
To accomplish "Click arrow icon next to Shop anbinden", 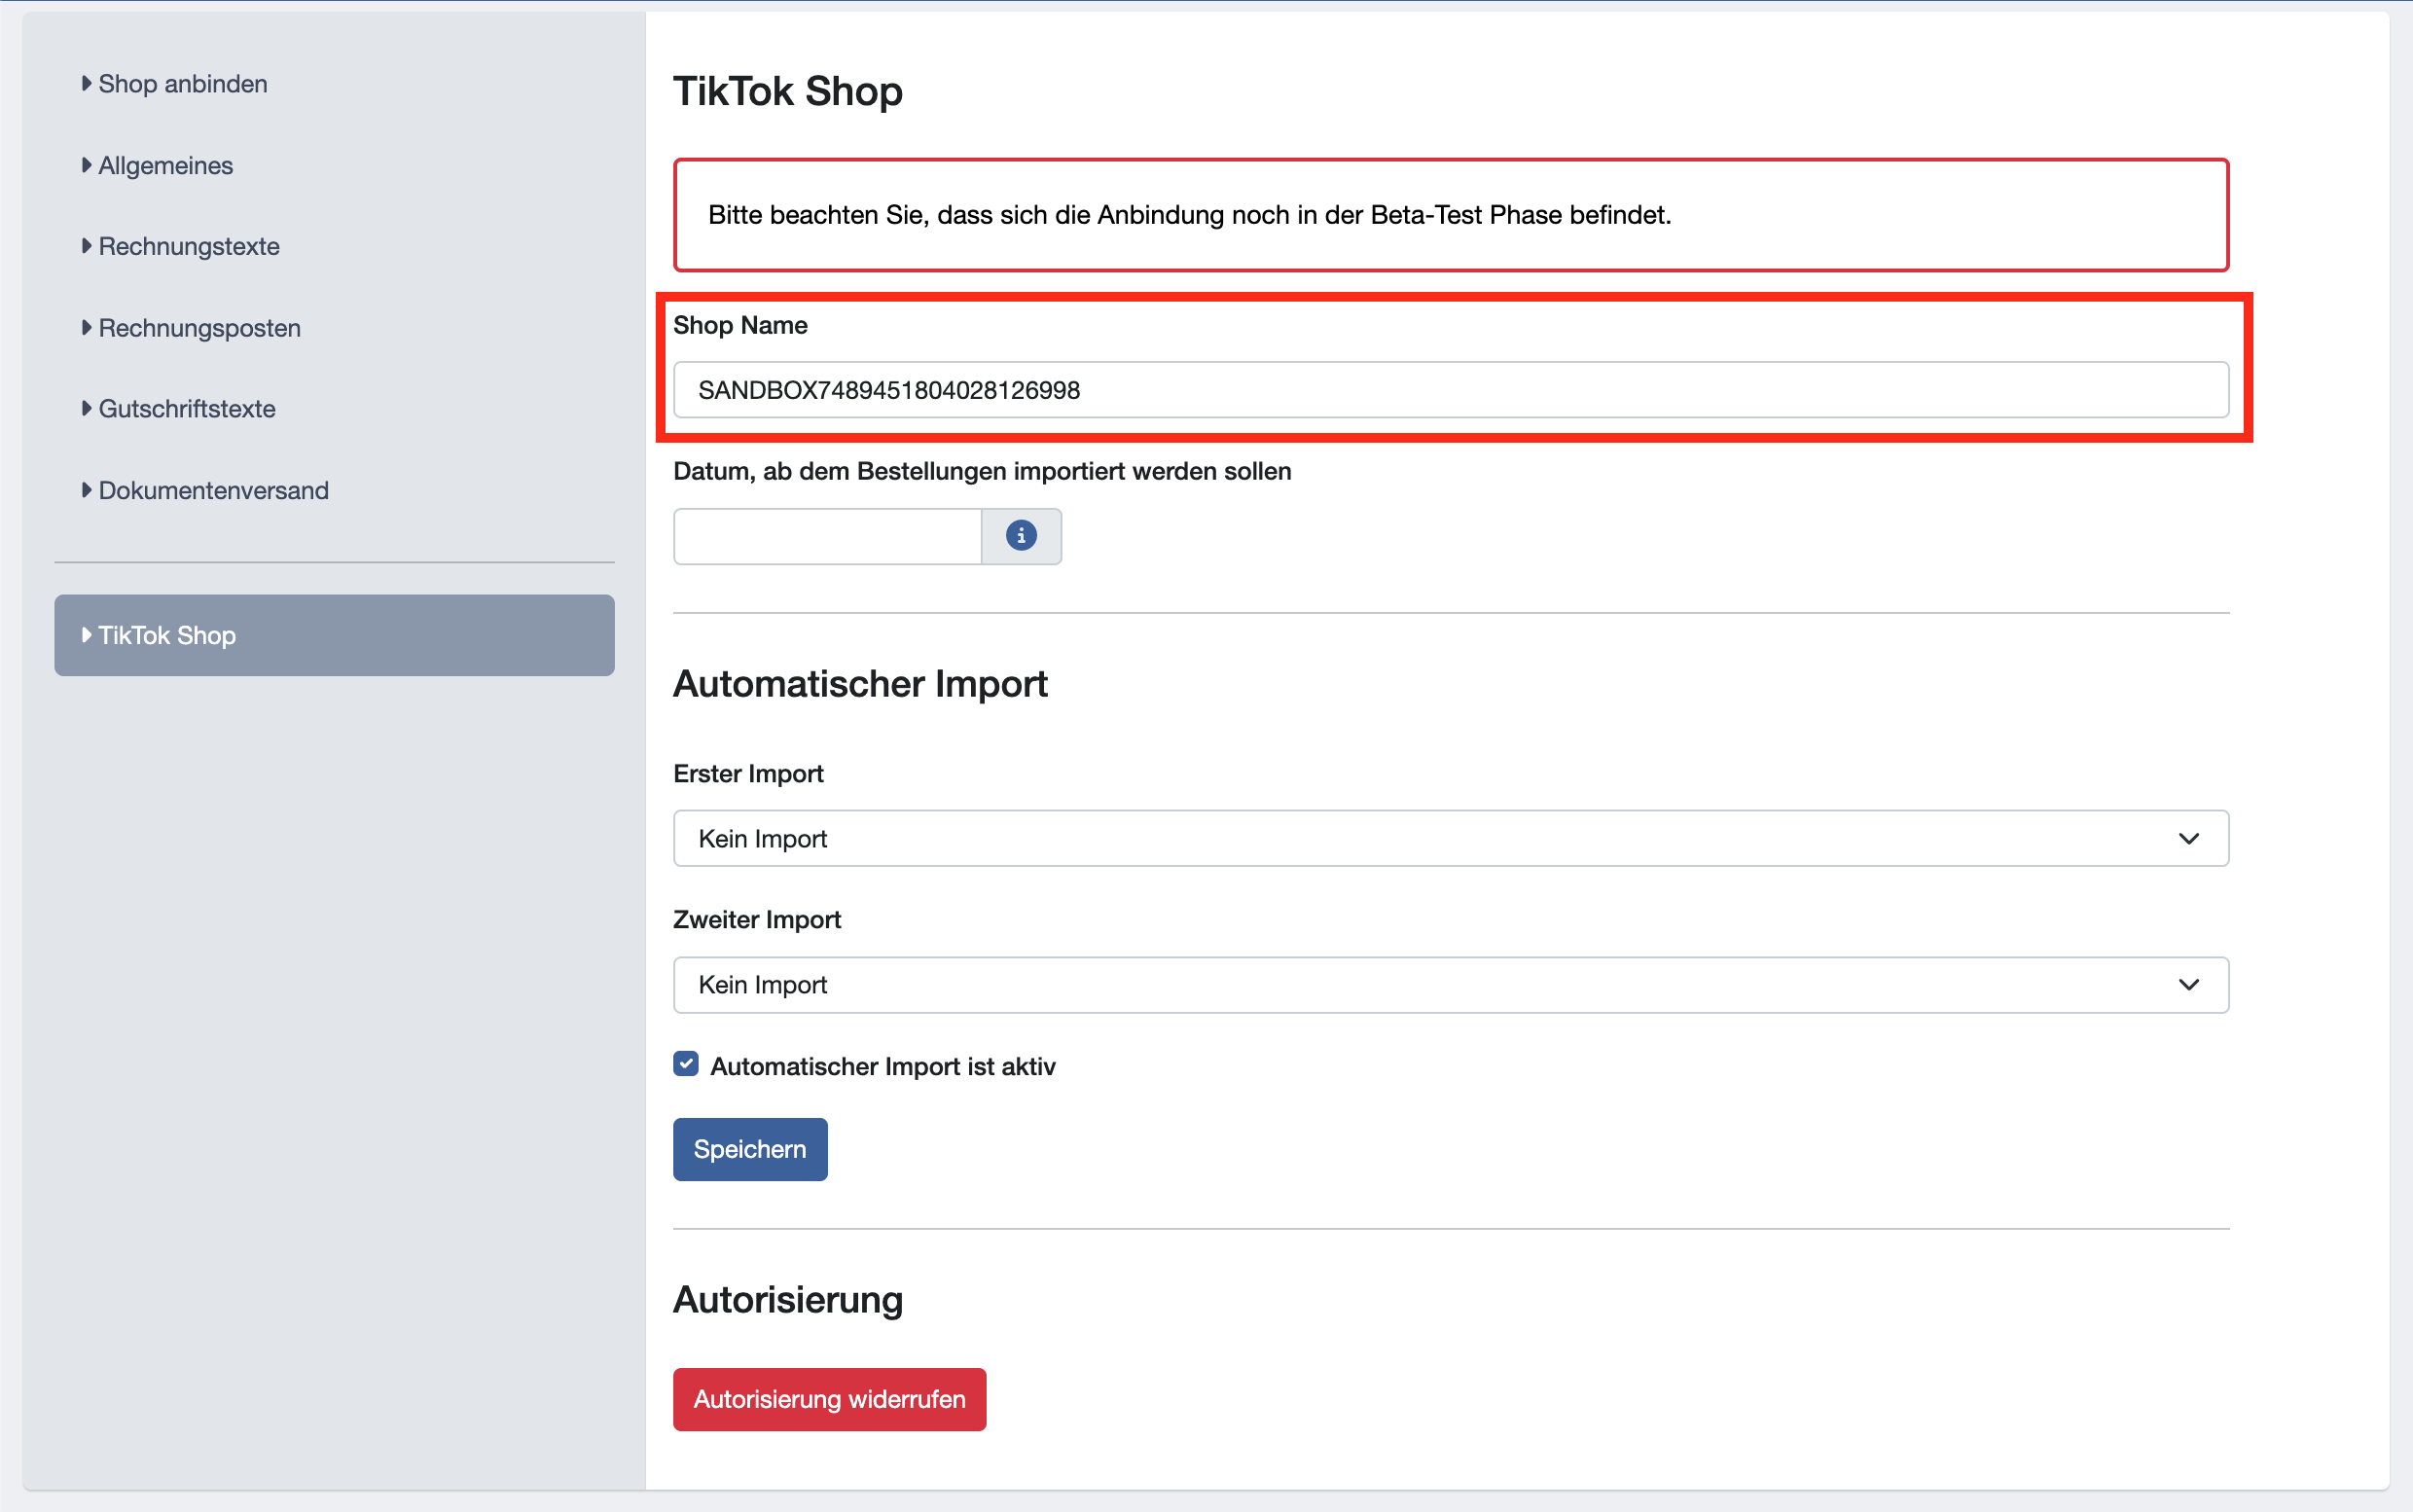I will (87, 83).
